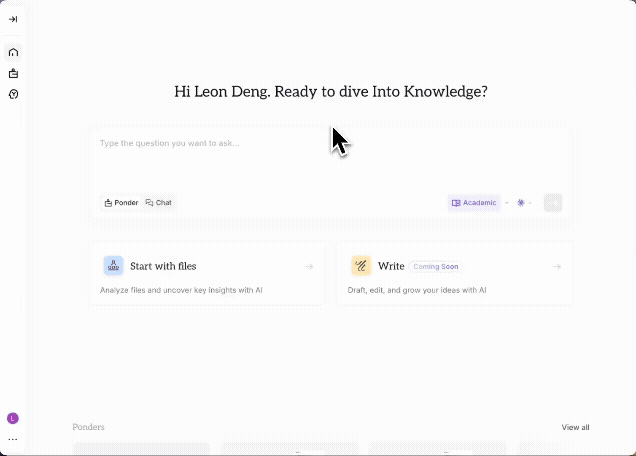Open the Start with files card
The image size is (636, 456).
point(207,275)
